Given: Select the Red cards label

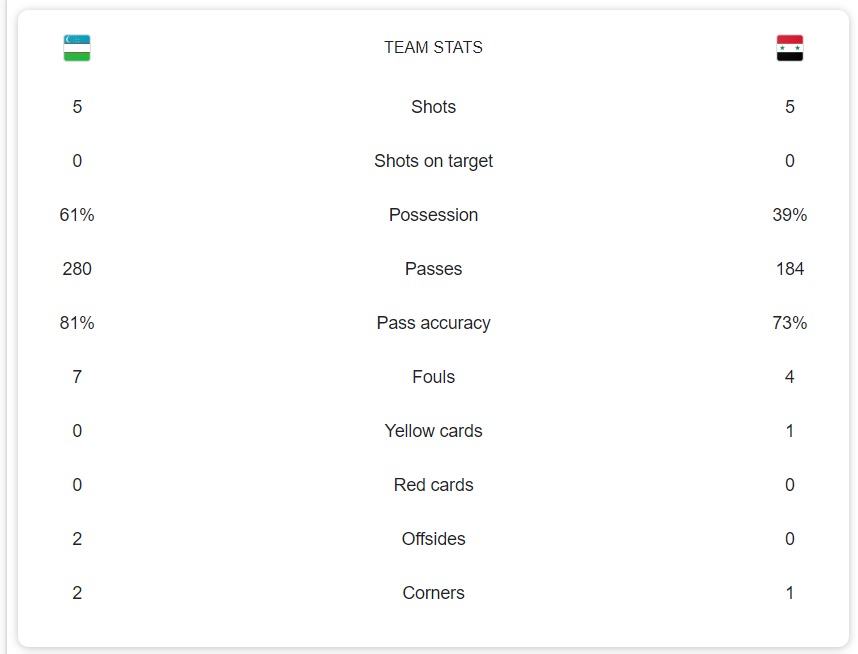Looking at the screenshot, I should [x=433, y=485].
